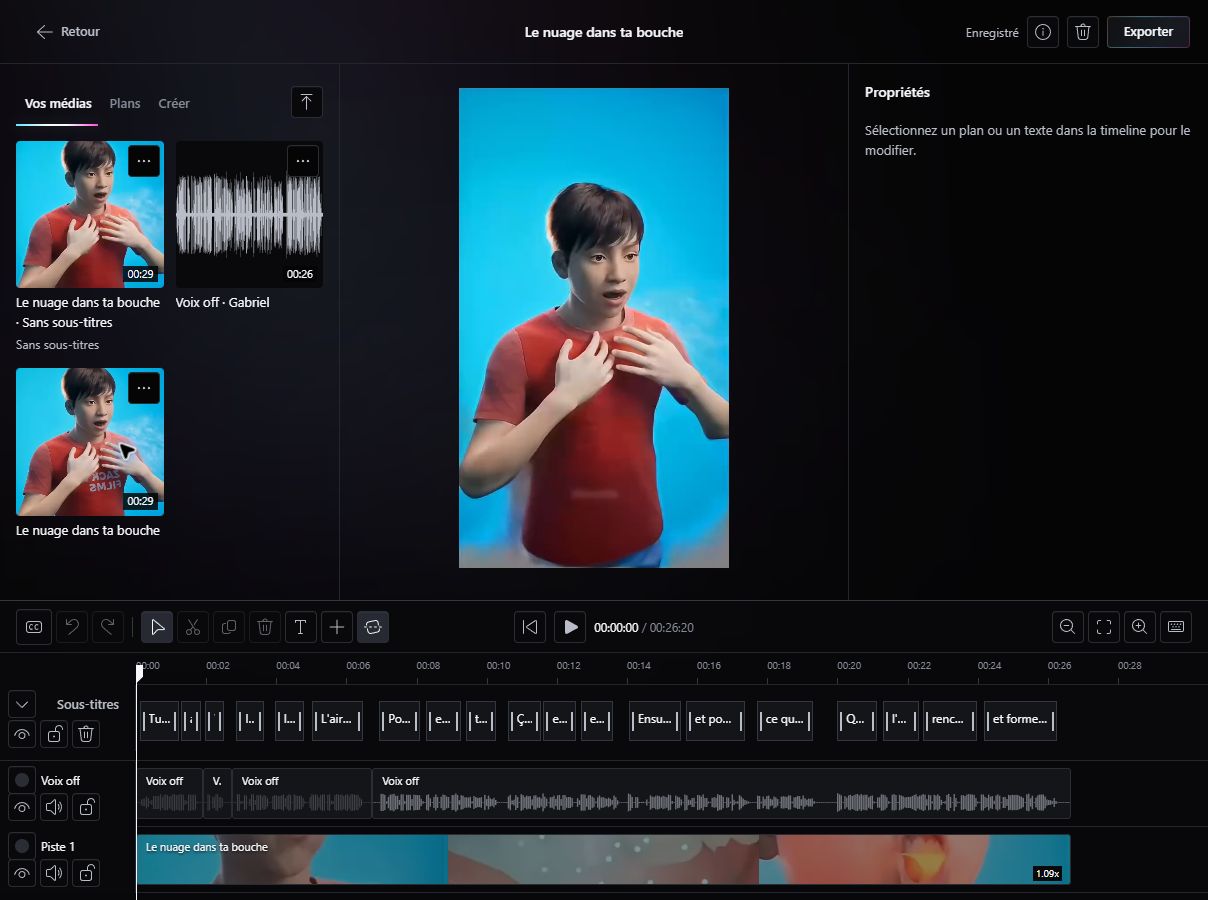Click the Exporter button

coord(1148,32)
